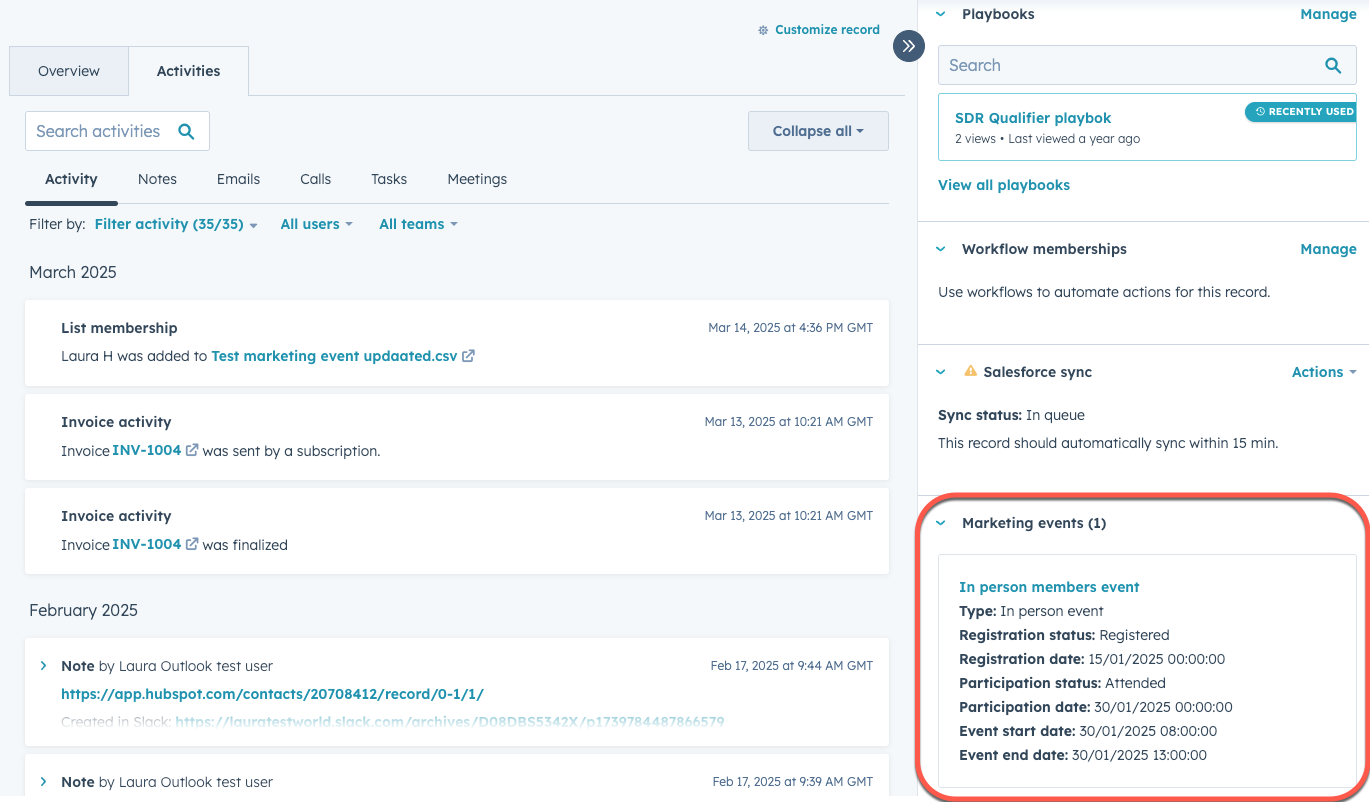
Task: Click into the Search activities field
Action: pos(98,131)
